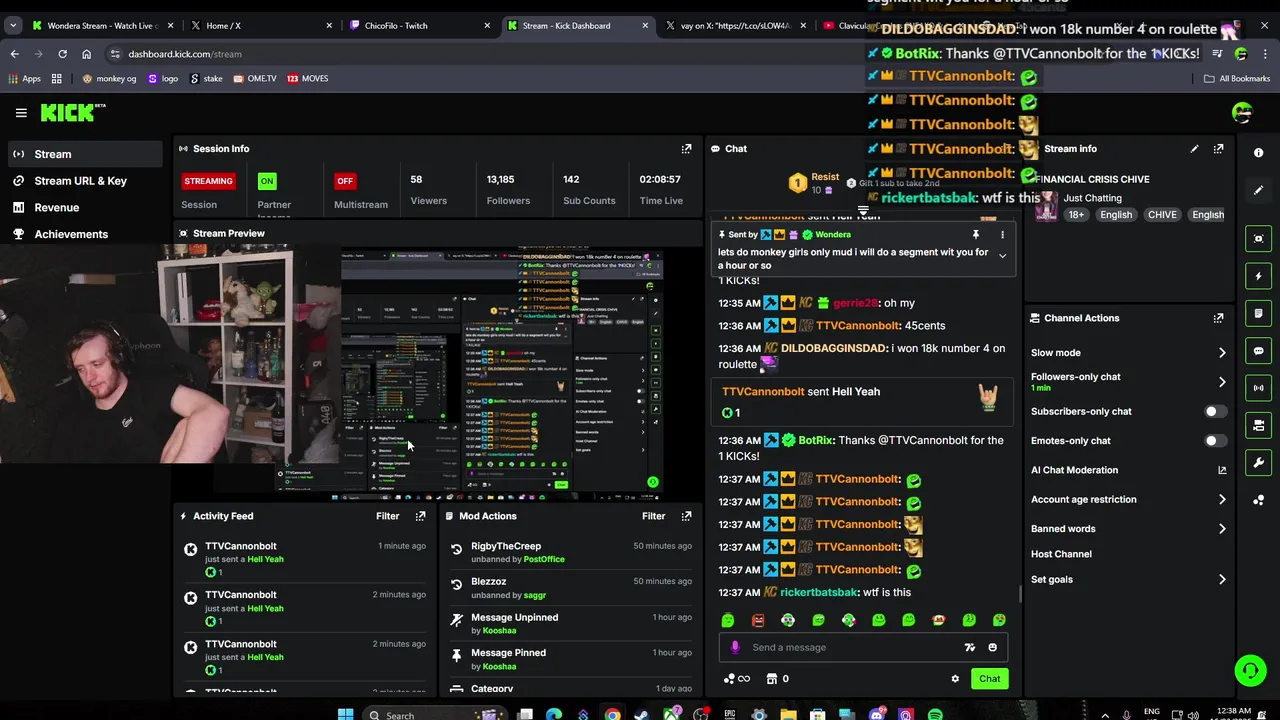Select Stream in left sidebar

(86, 154)
